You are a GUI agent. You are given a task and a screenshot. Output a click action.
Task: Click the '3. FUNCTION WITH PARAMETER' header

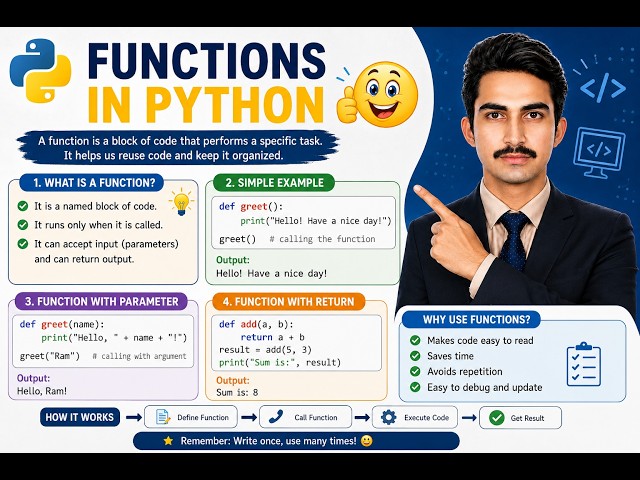coord(101,302)
